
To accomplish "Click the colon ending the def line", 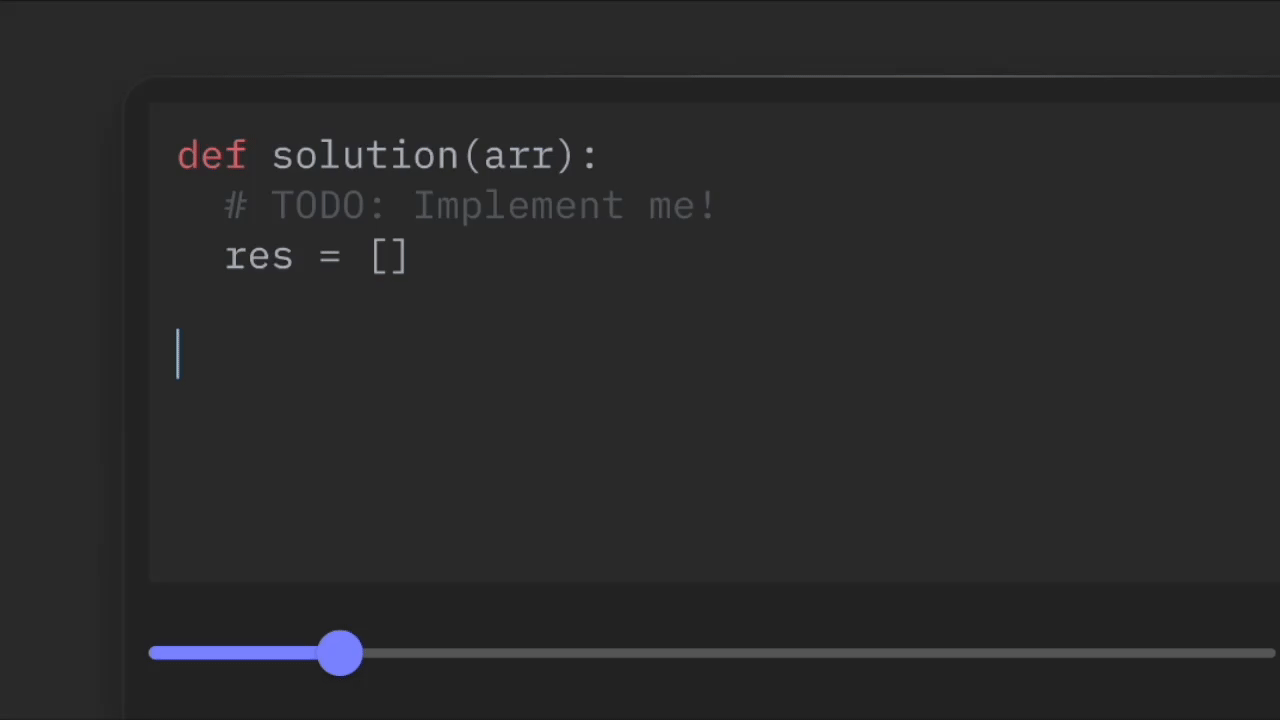I will click(x=589, y=156).
